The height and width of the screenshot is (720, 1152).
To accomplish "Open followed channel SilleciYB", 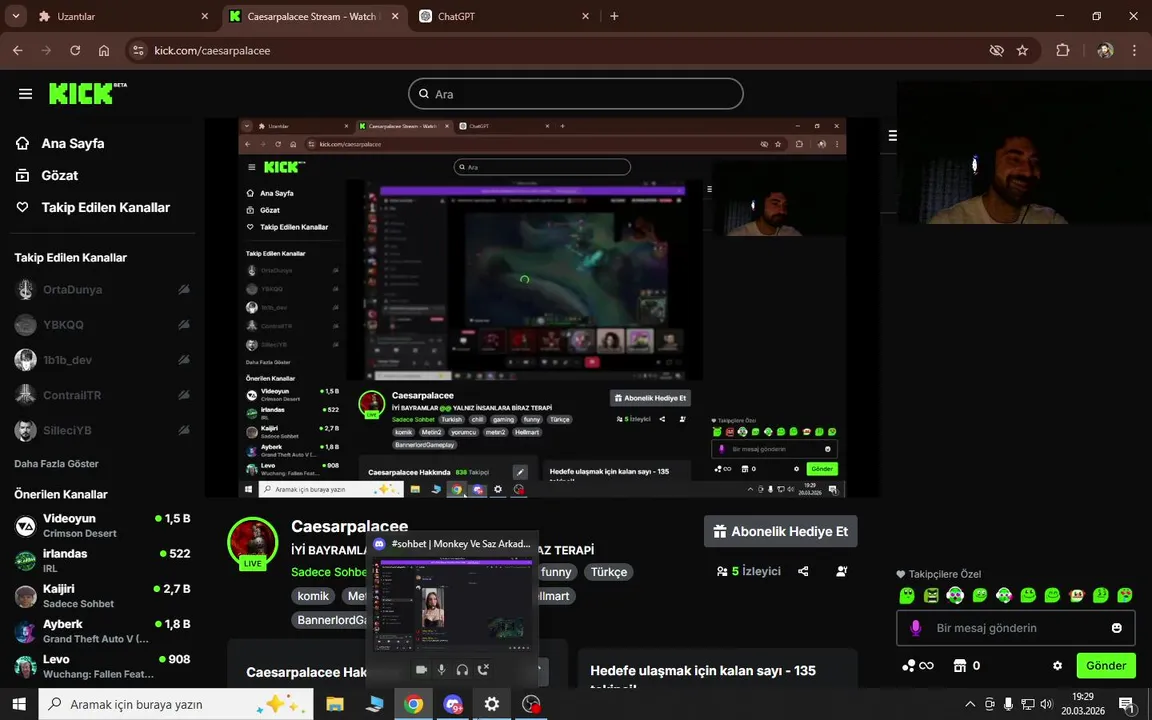I will 102,431.
